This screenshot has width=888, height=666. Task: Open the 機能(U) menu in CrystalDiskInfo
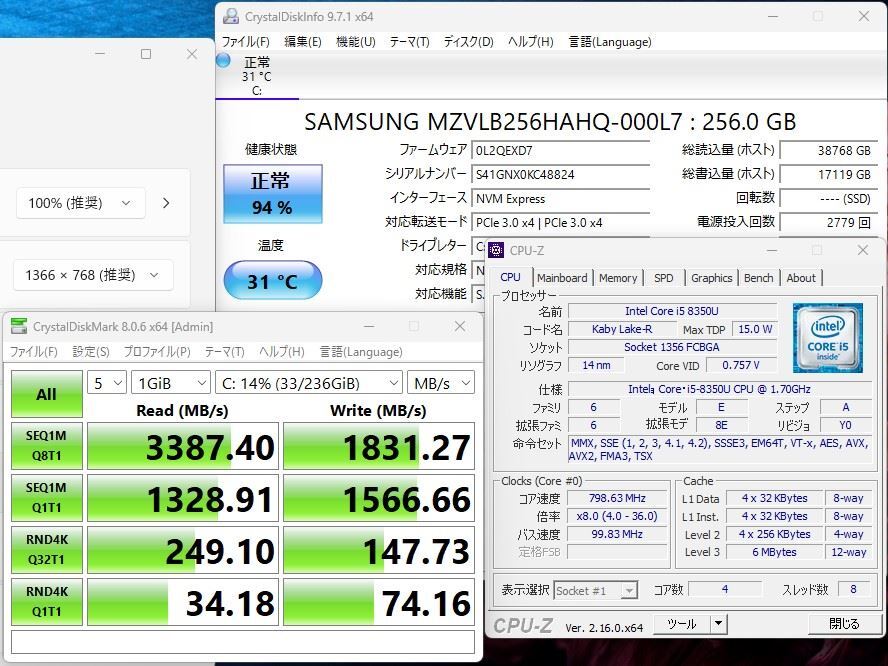pyautogui.click(x=355, y=41)
